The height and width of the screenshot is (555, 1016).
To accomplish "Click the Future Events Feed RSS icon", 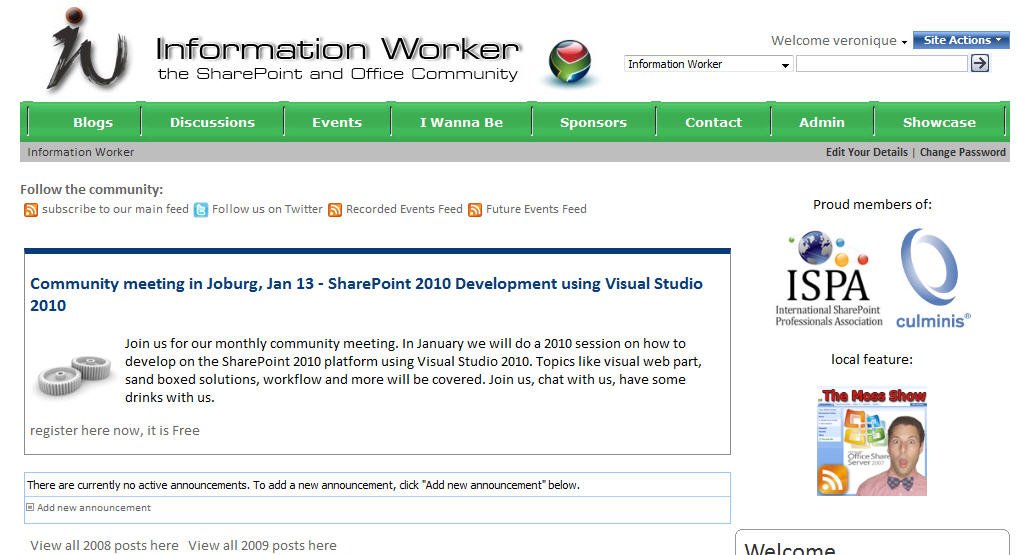I will (x=475, y=210).
